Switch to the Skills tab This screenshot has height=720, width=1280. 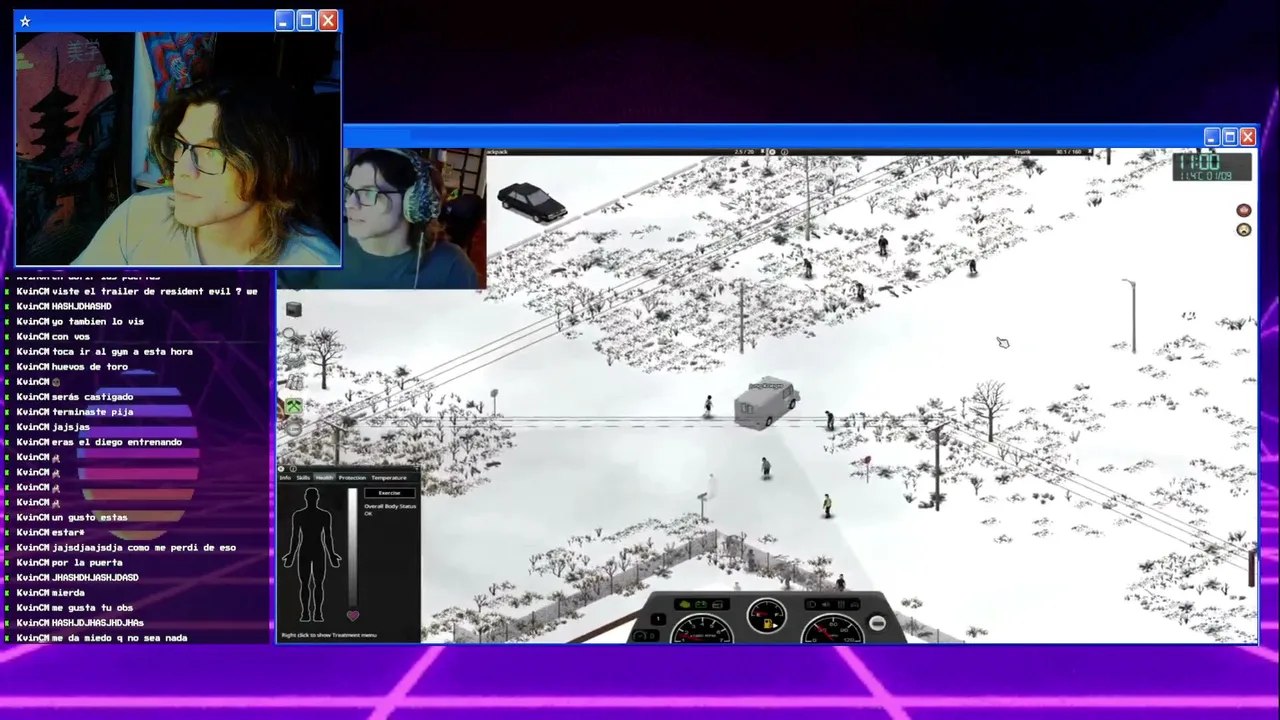(303, 478)
